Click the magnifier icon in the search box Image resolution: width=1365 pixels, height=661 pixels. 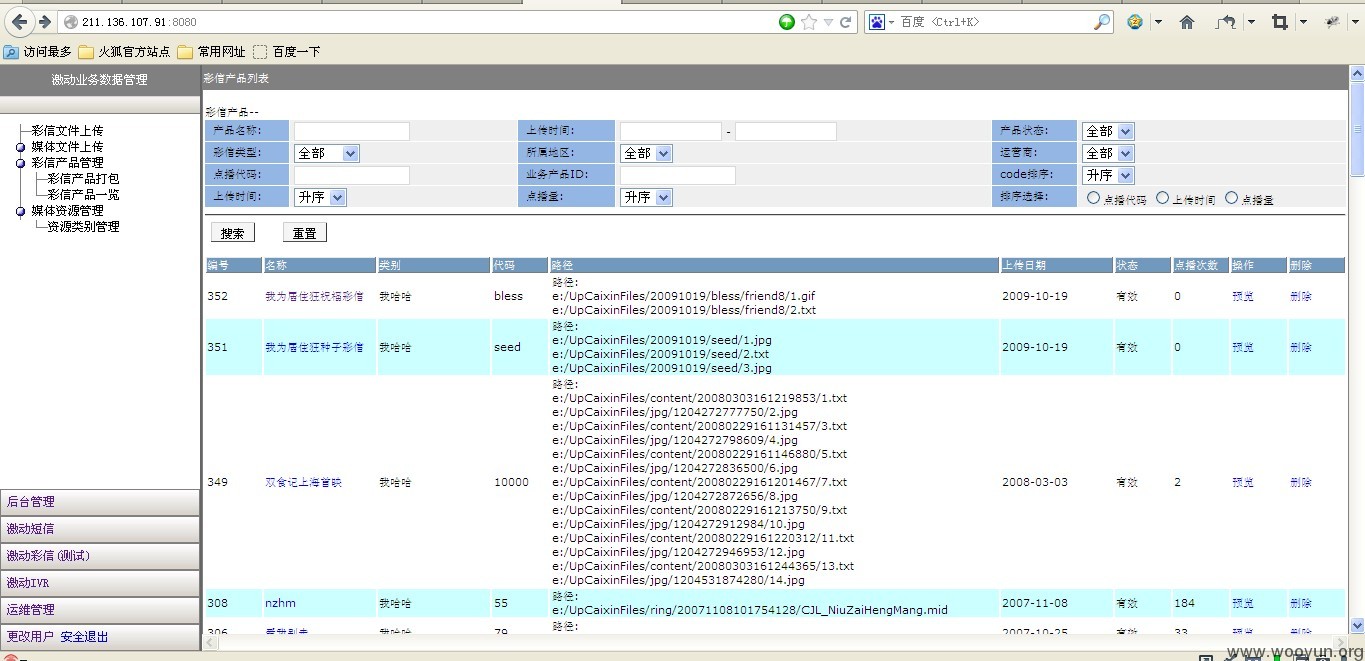(1101, 22)
